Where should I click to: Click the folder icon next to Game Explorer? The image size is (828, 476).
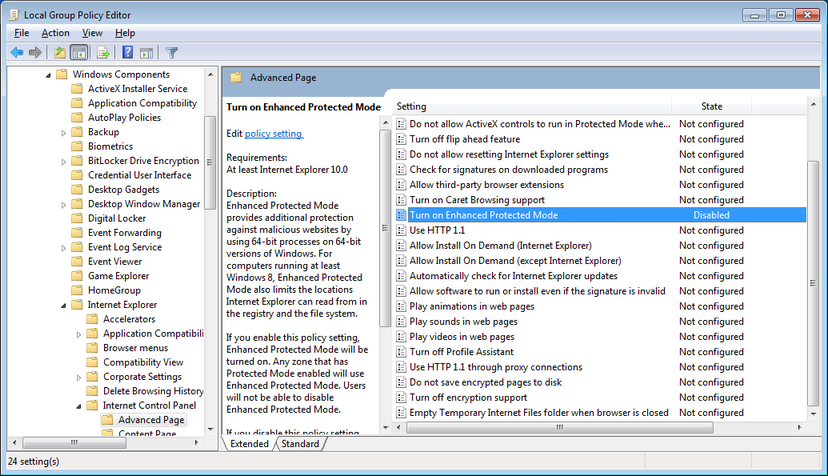pyautogui.click(x=77, y=276)
